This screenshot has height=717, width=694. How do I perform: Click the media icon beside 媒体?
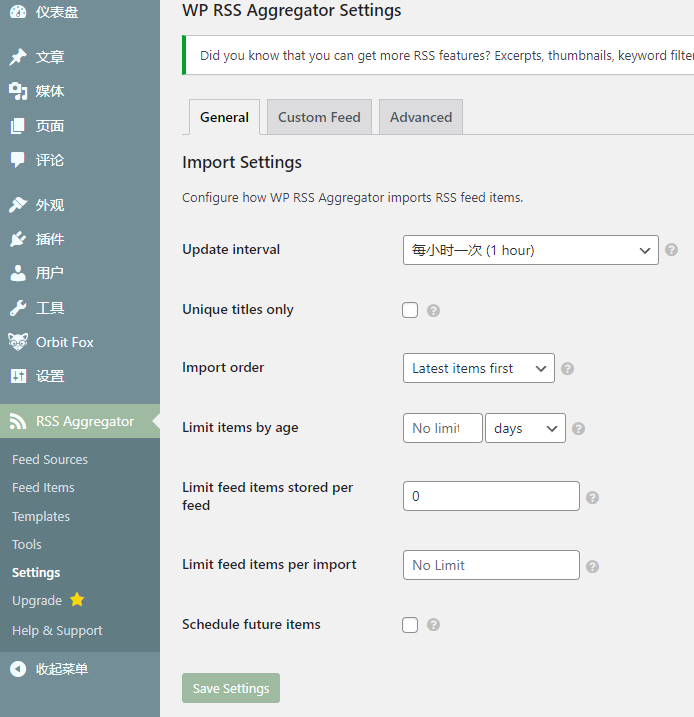click(x=18, y=91)
